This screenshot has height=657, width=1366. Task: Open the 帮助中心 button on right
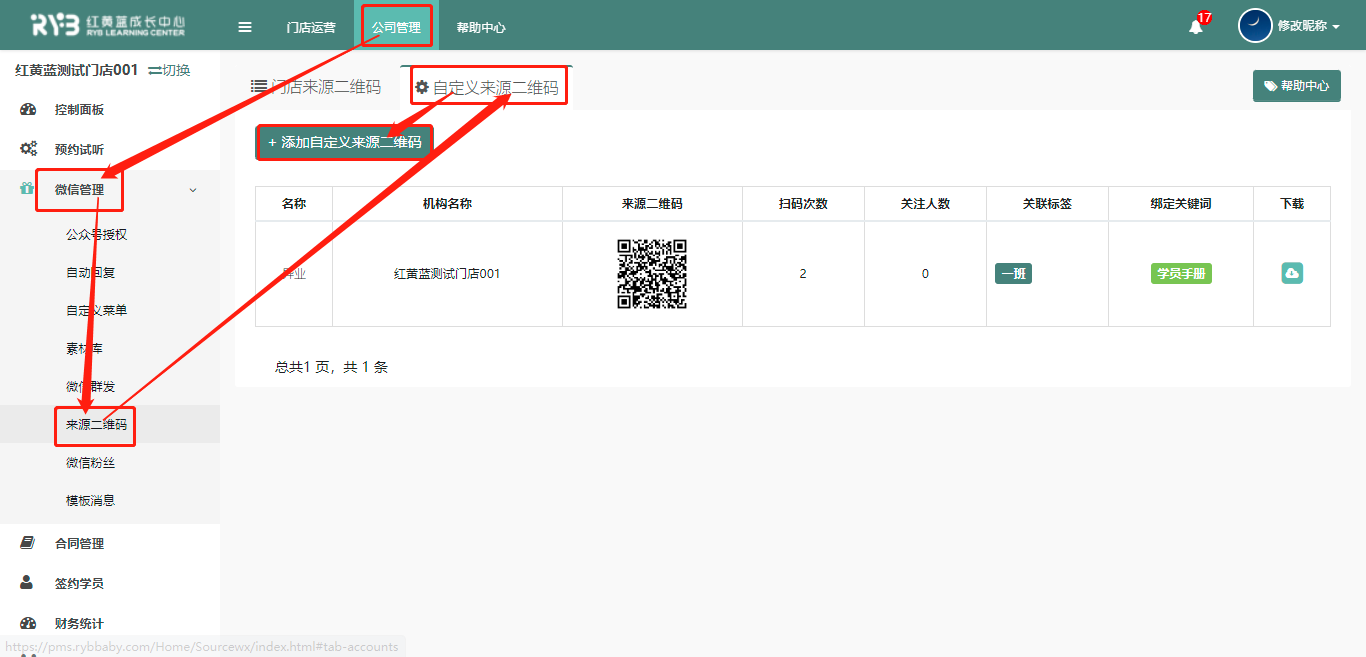coord(1296,86)
